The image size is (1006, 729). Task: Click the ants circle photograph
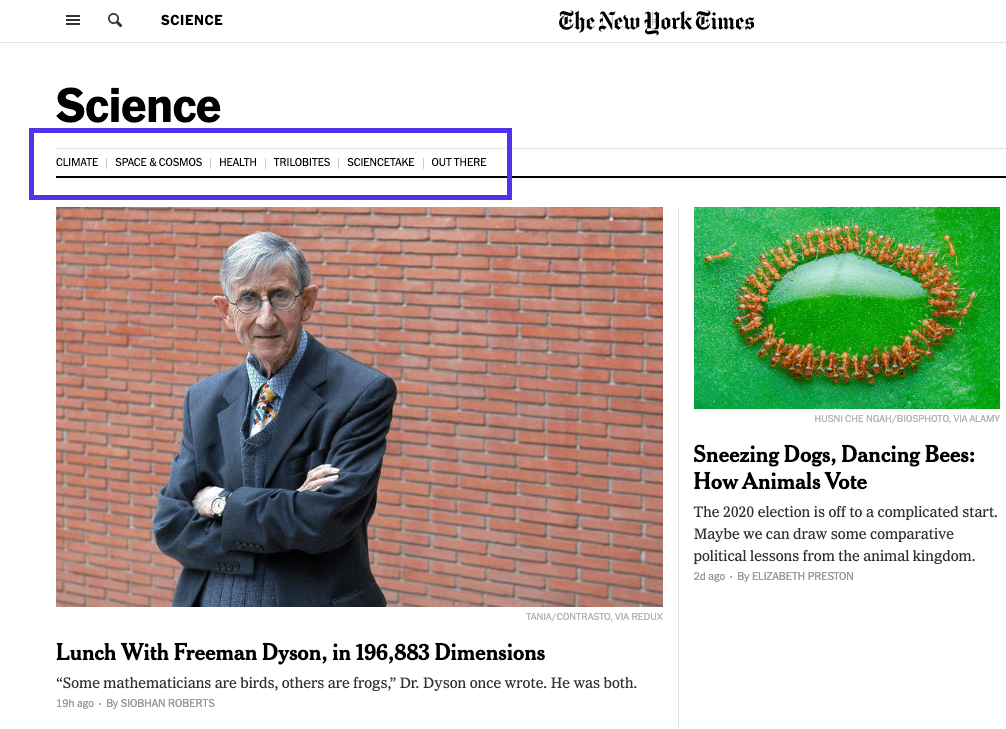click(x=846, y=307)
